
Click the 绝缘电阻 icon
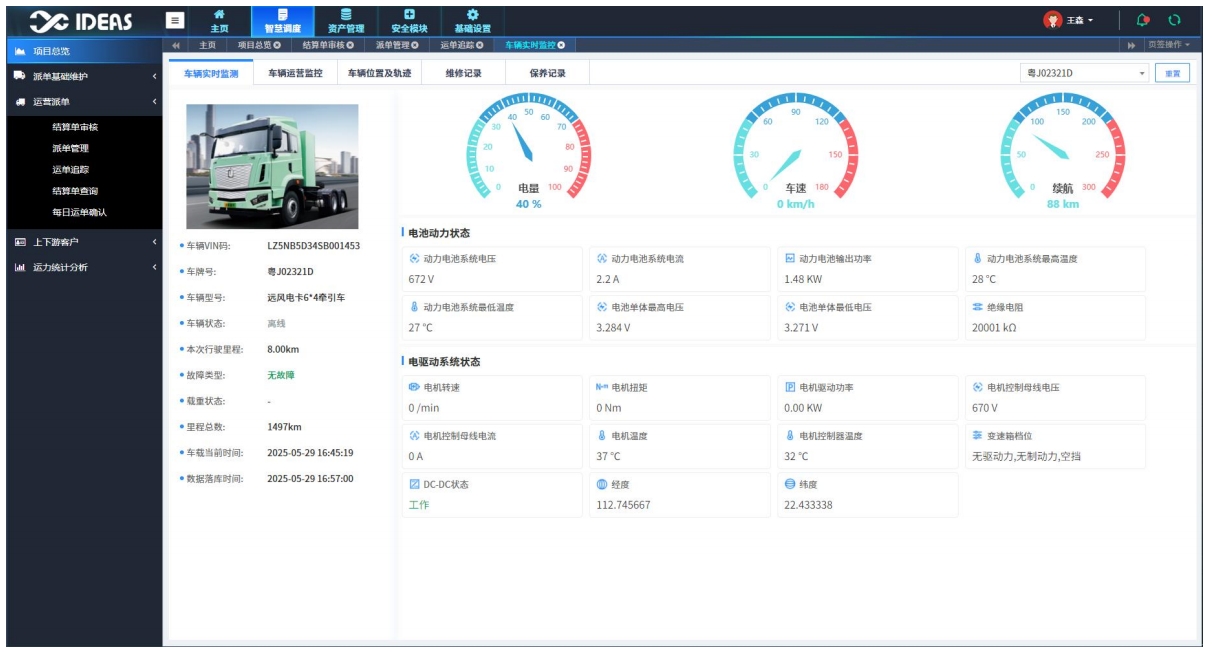[978, 307]
